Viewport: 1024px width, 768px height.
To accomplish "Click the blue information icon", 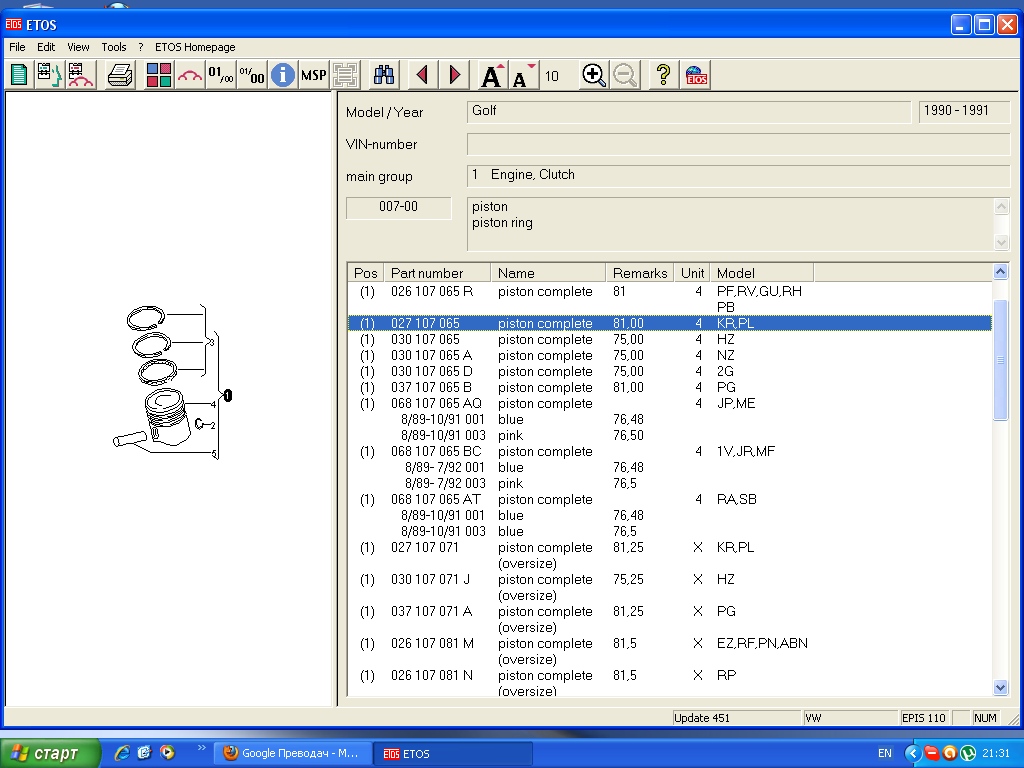I will click(283, 75).
